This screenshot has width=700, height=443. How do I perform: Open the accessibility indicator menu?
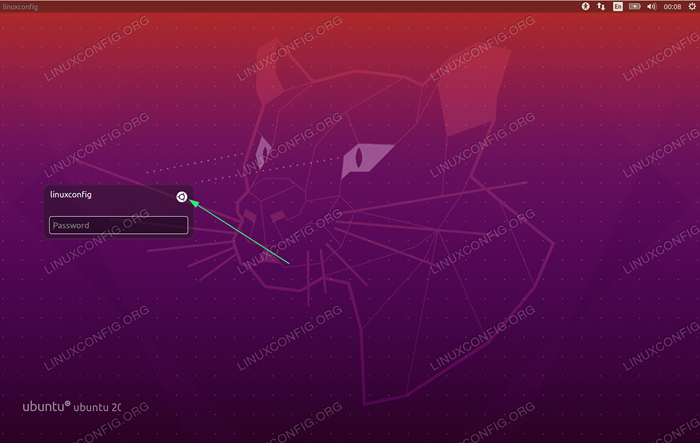pos(586,7)
